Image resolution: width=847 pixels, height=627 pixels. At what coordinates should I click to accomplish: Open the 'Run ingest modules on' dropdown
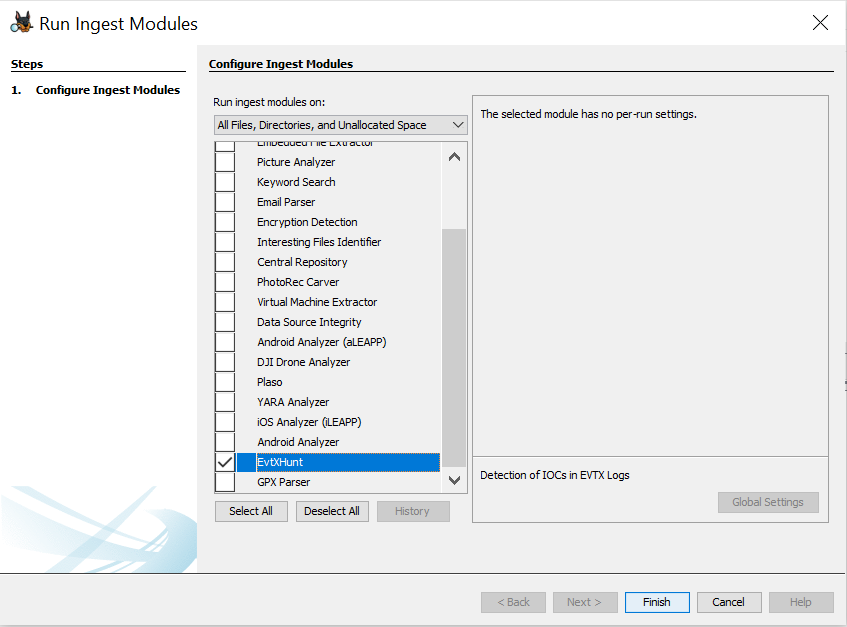tap(340, 125)
